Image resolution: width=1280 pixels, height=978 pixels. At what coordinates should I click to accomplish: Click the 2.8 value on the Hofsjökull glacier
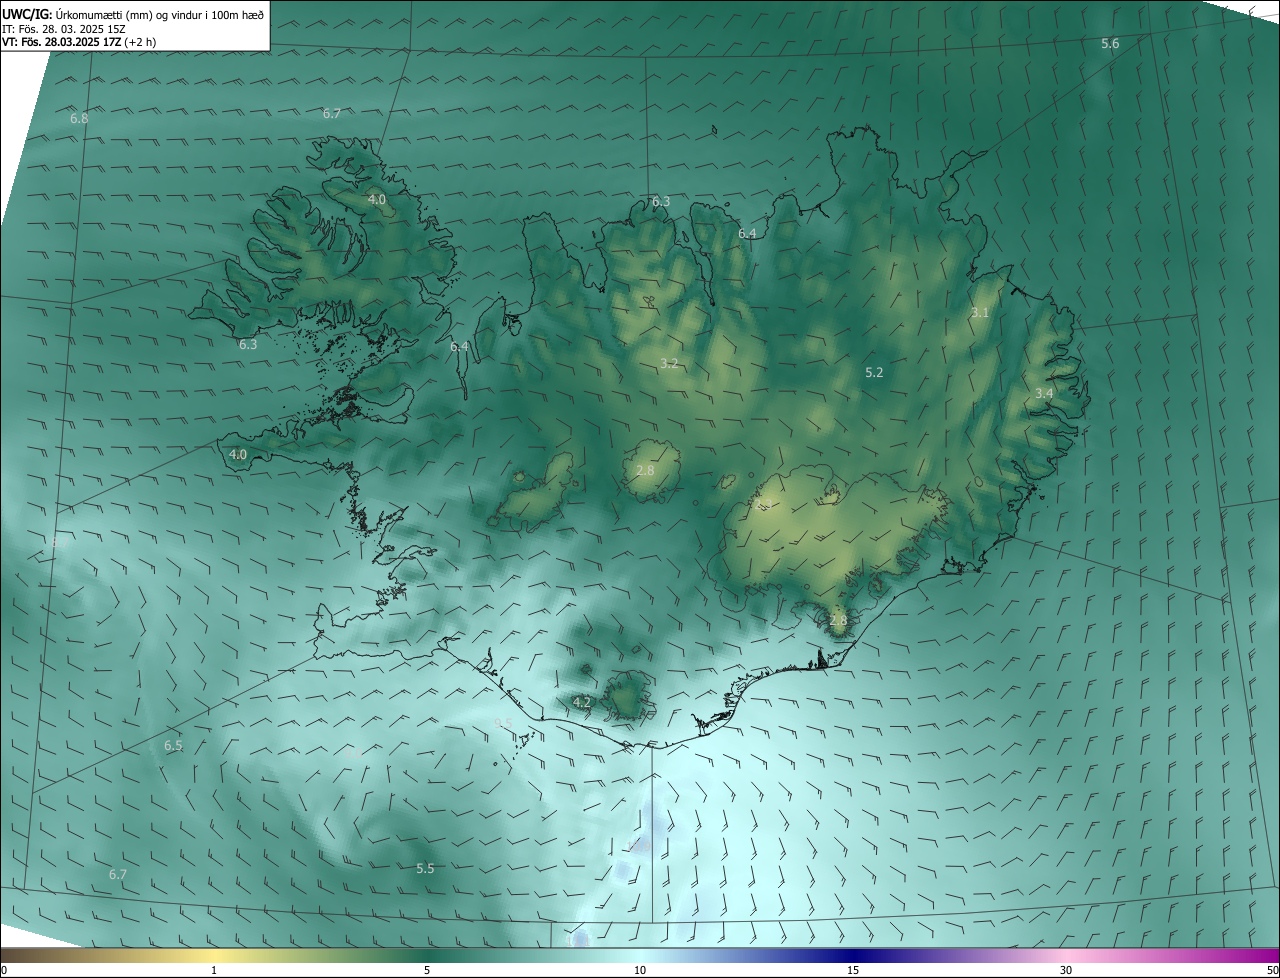645,470
